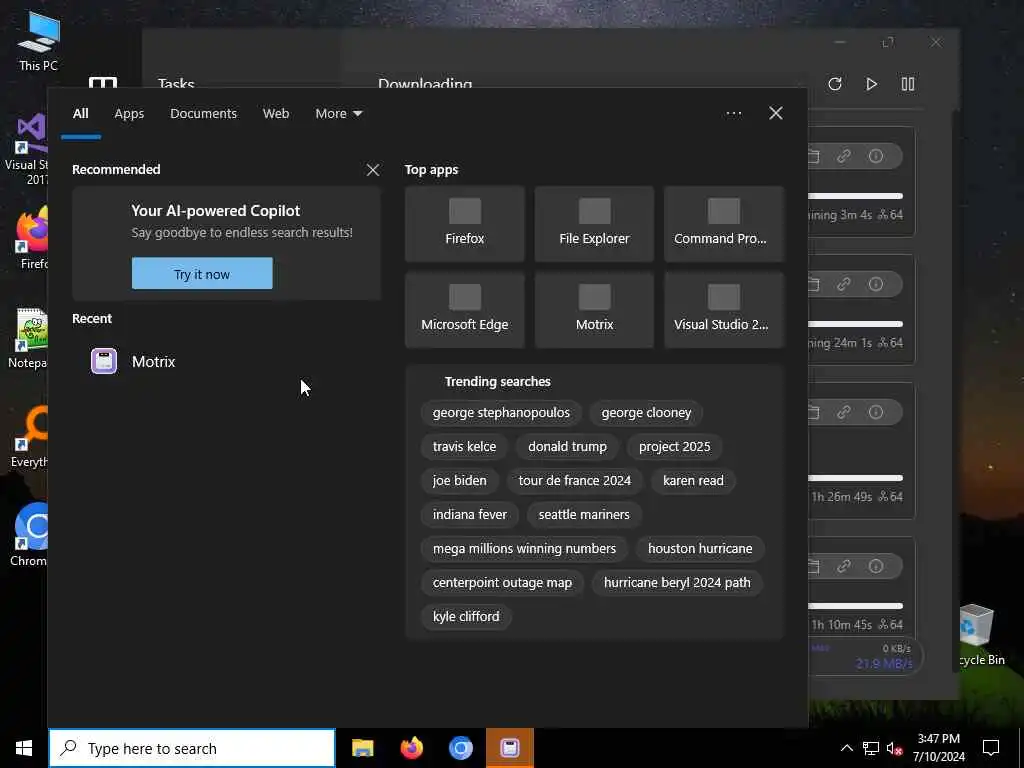Search mega millions winning numbers
The image size is (1024, 768).
tap(524, 549)
